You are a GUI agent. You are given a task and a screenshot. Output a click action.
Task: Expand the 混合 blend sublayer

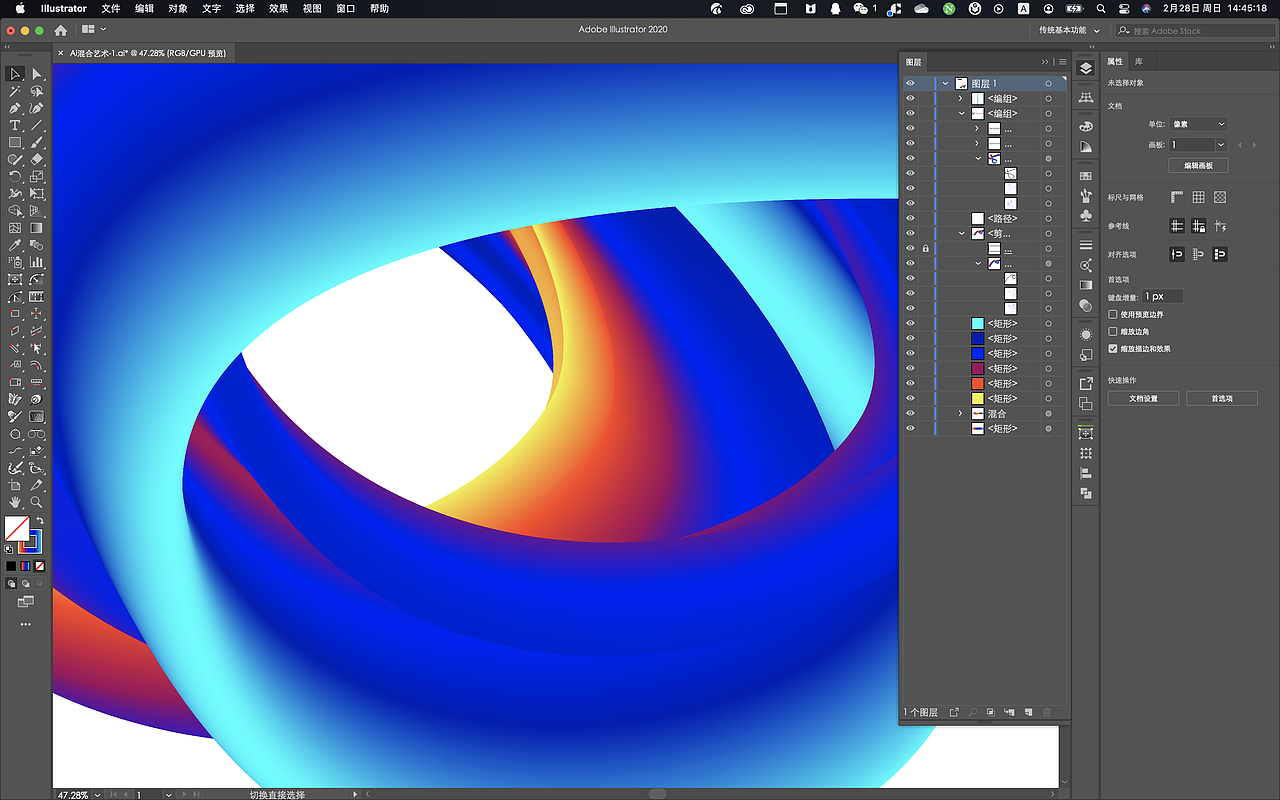tap(961, 413)
